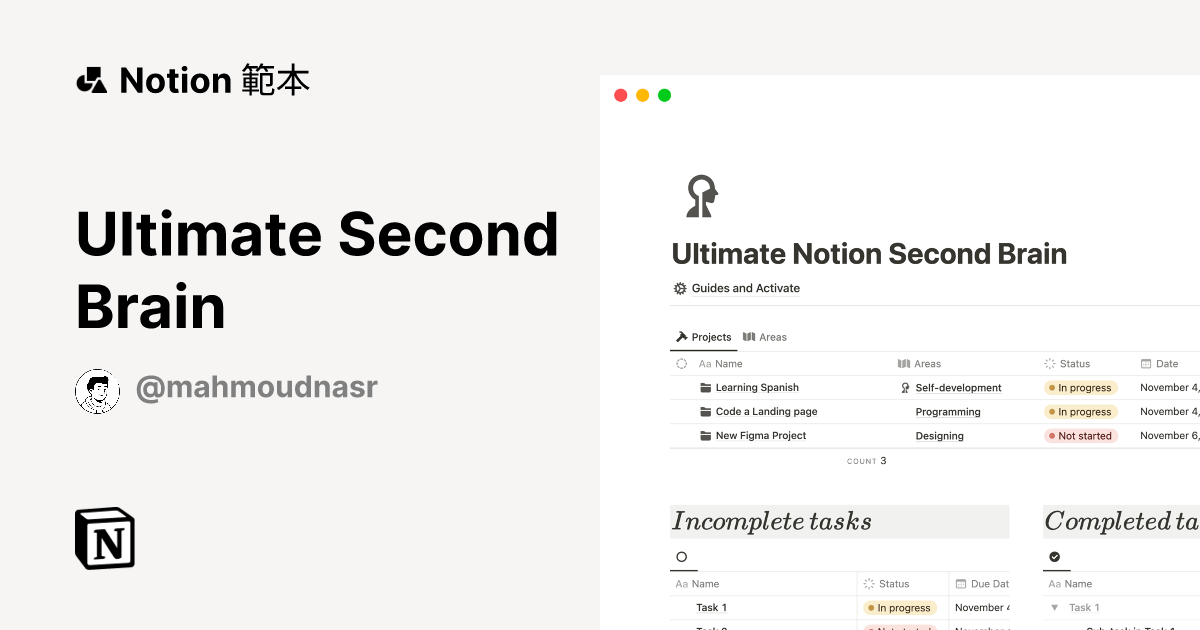1200x630 pixels.
Task: Click the @mahmoudnasr author link
Action: coord(257,387)
